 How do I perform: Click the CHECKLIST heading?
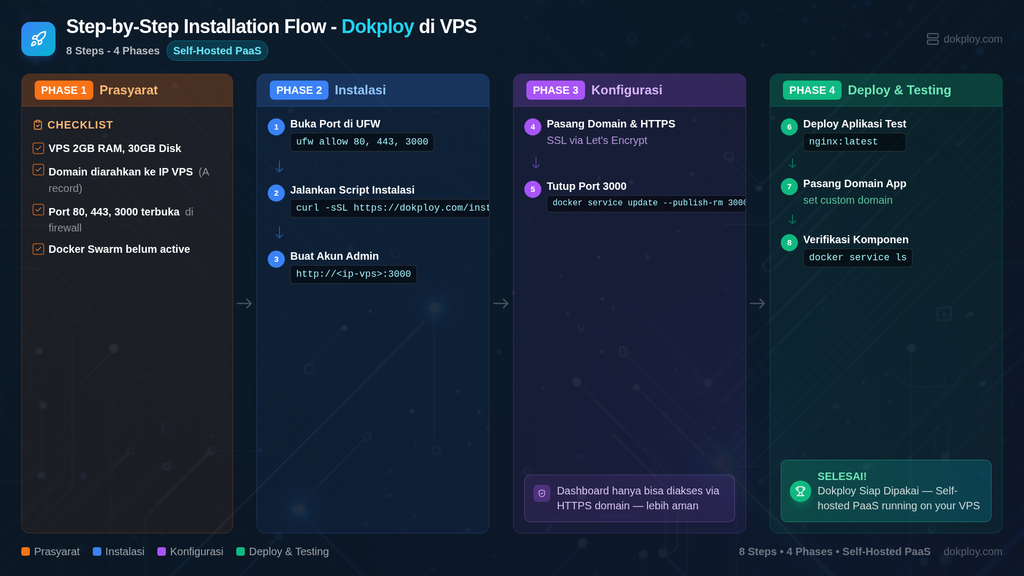click(80, 125)
